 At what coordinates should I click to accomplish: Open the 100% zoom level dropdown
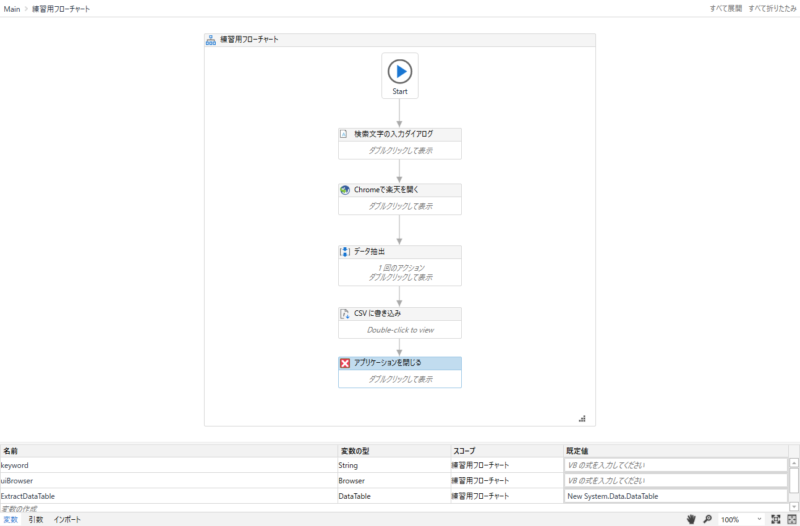758,520
